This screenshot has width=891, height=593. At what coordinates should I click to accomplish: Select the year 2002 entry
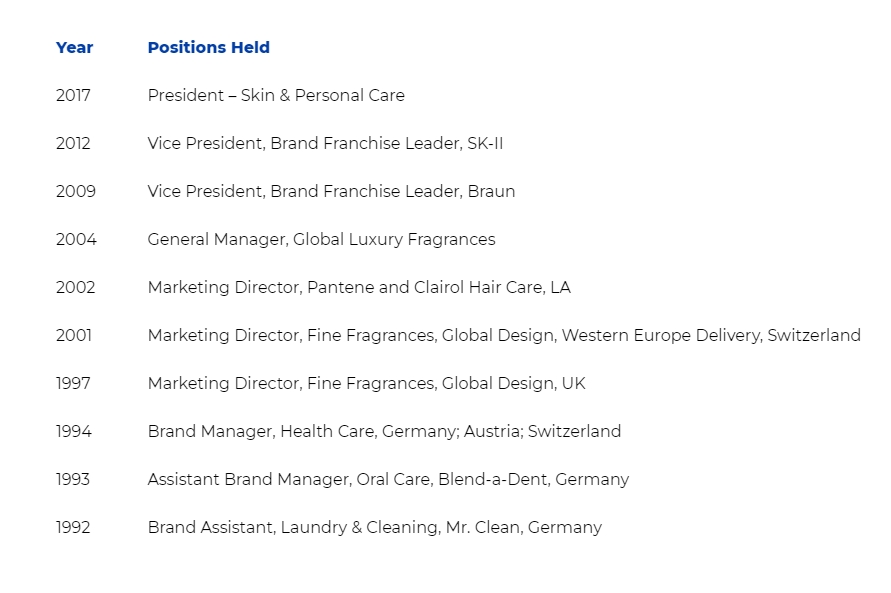(x=76, y=287)
